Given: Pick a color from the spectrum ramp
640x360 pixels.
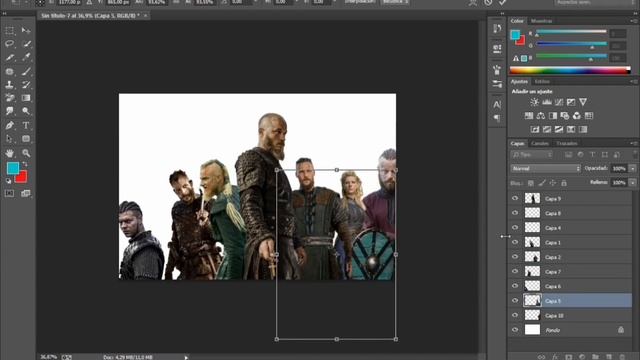Looking at the screenshot, I should coord(570,71).
